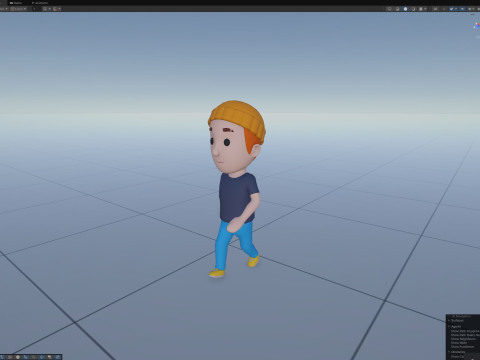Open scene effects dropdown arrow

456,9
